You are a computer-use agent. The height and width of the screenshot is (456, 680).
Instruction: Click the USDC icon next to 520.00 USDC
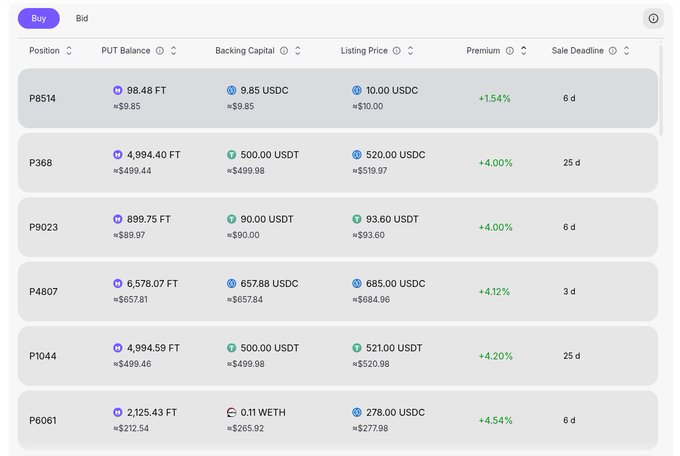tap(356, 154)
